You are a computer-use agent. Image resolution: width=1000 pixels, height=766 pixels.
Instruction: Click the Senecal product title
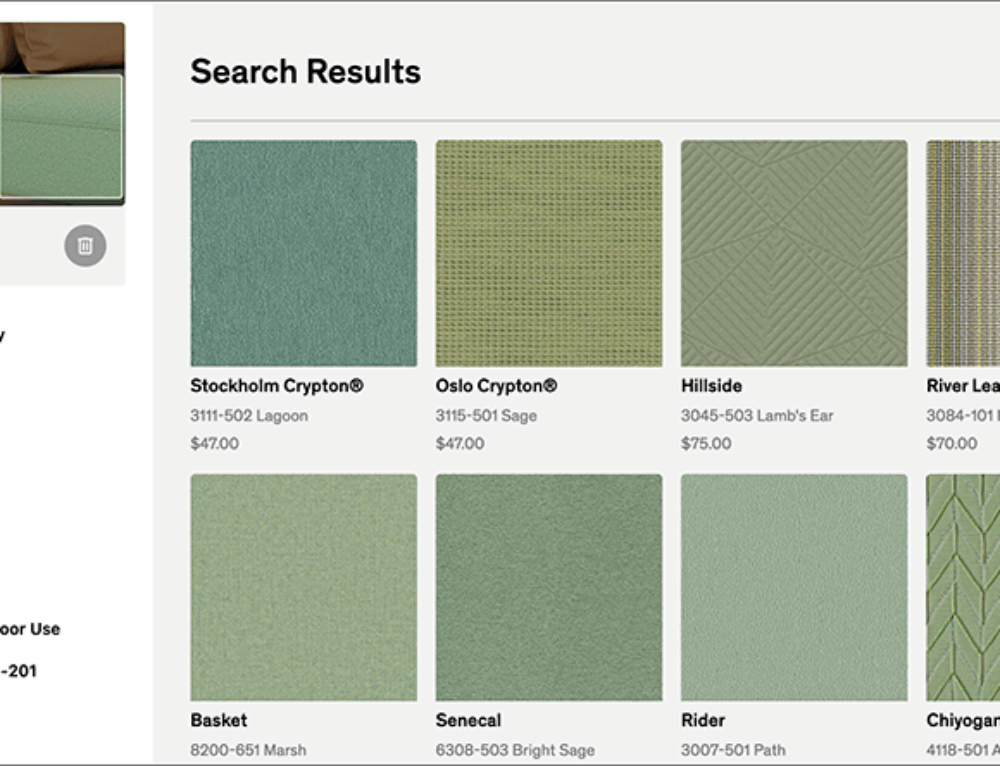click(468, 720)
